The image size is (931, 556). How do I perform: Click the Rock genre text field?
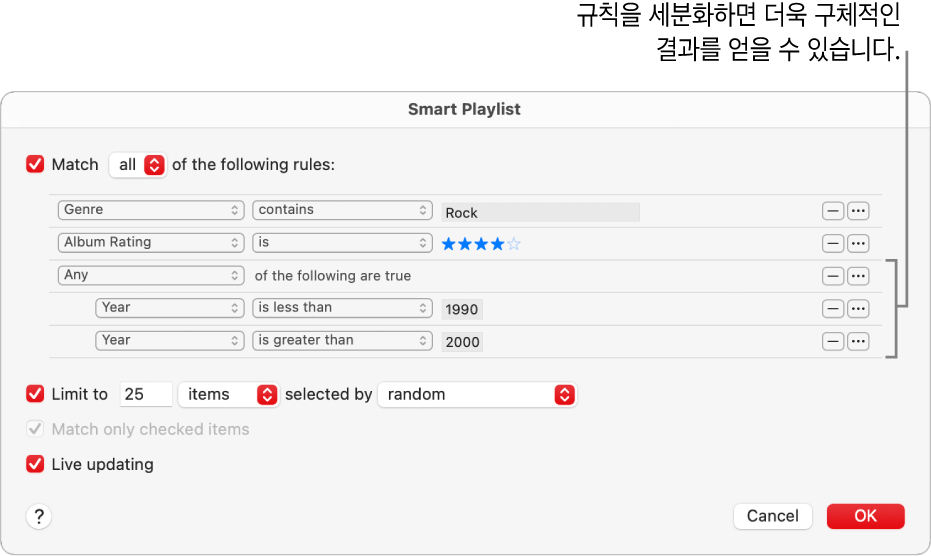[x=540, y=212]
